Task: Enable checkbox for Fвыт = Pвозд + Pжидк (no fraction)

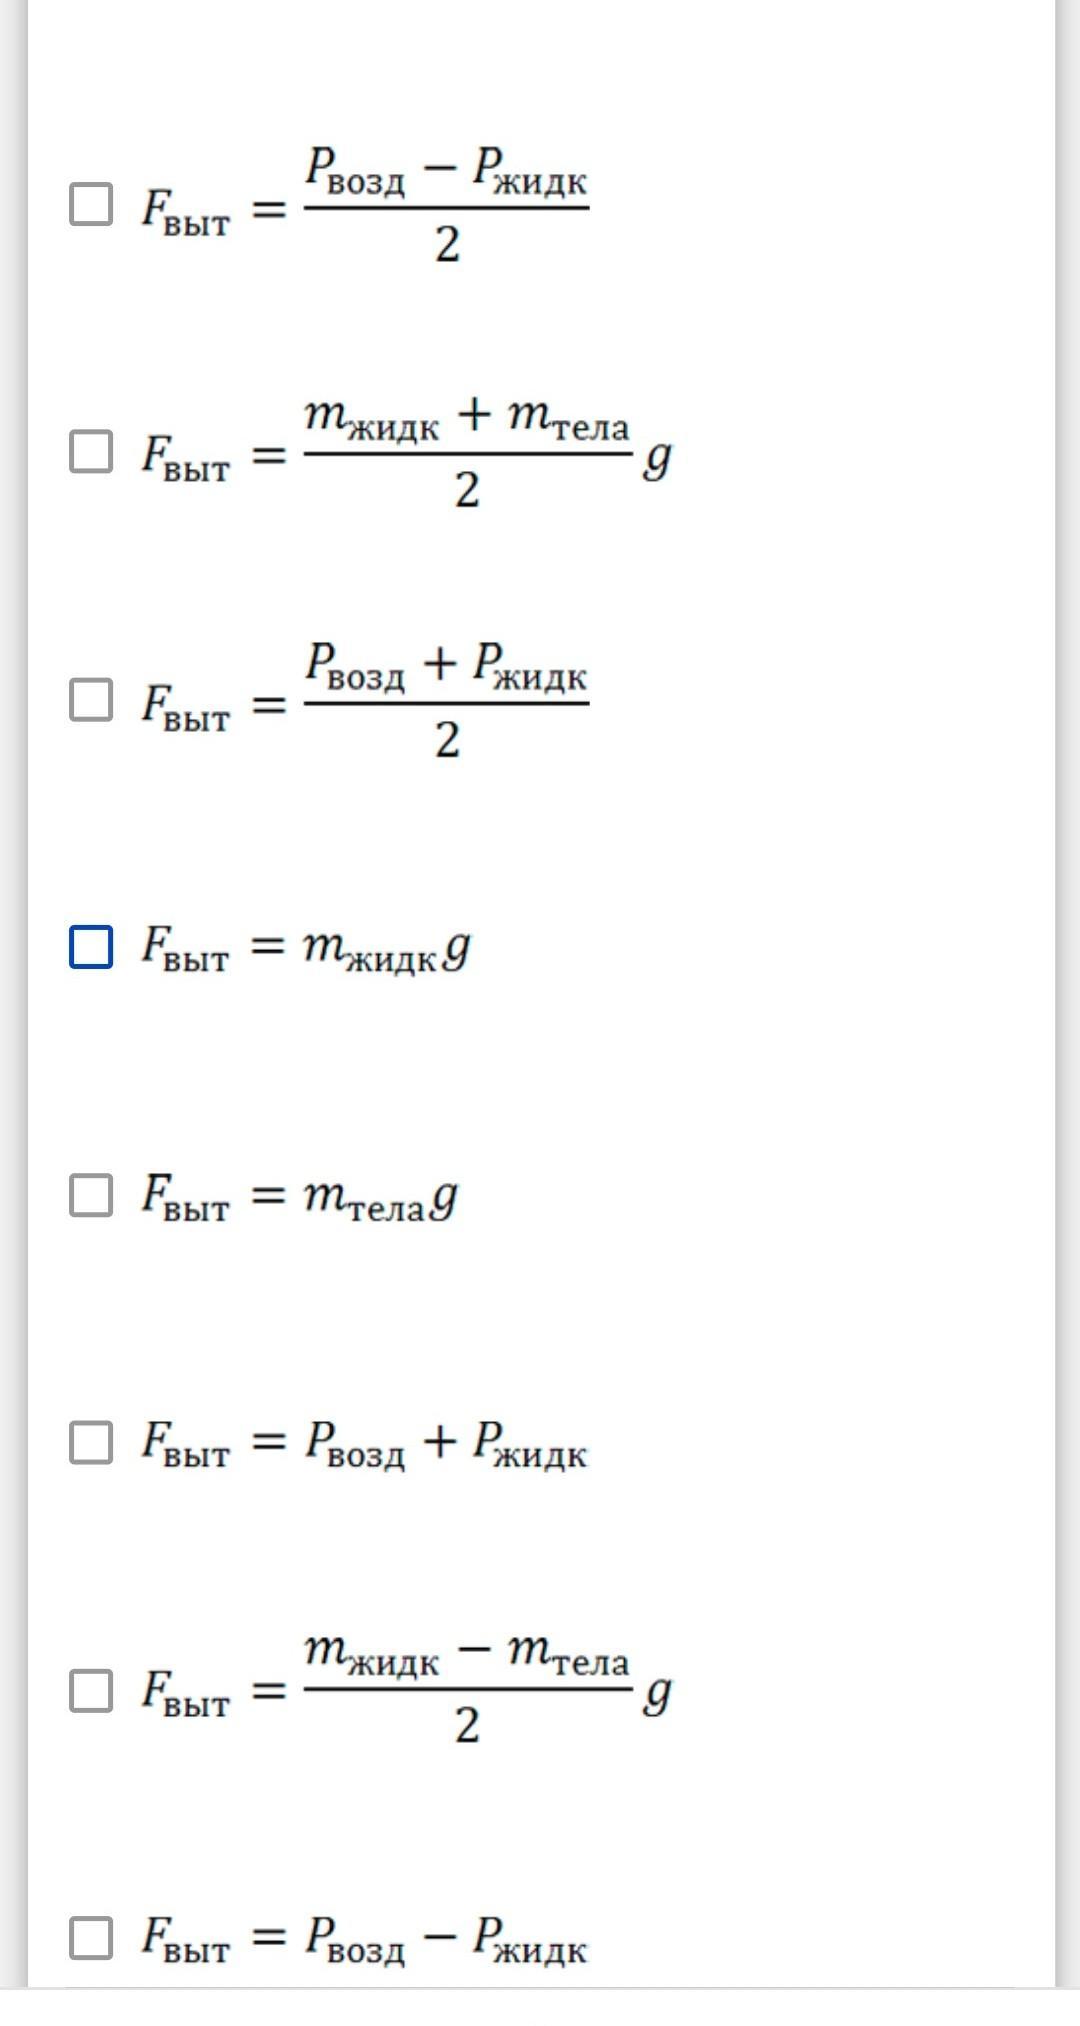Action: pyautogui.click(x=91, y=1442)
